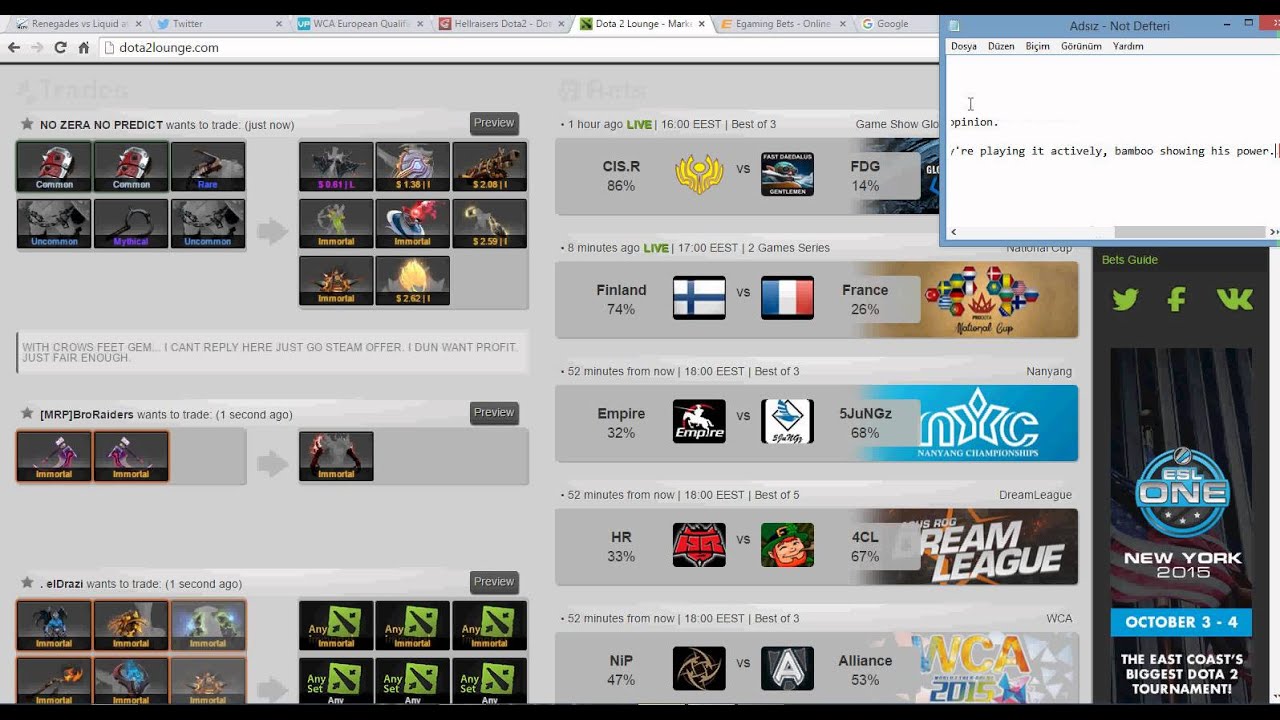1280x720 pixels.
Task: Open the Facebook icon in sidebar
Action: coord(1177,299)
